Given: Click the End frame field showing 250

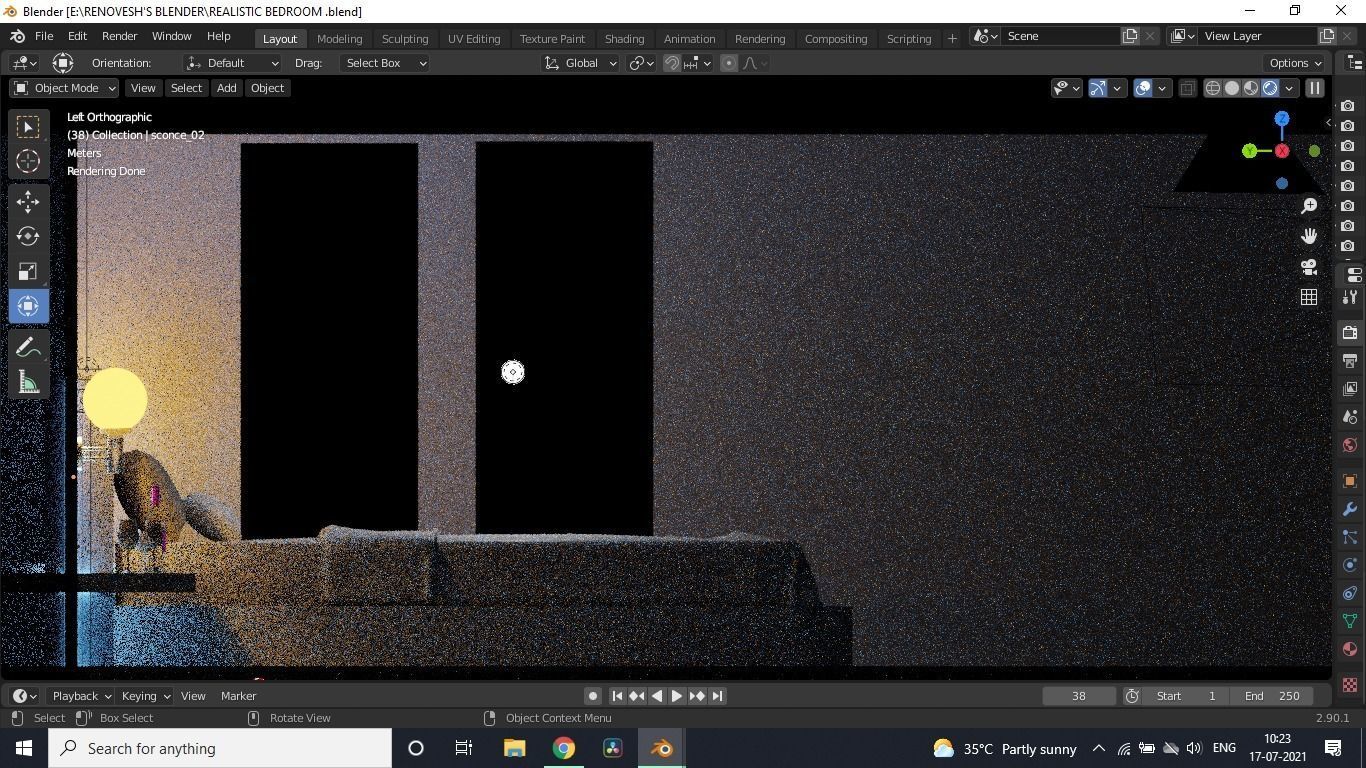Looking at the screenshot, I should pyautogui.click(x=1273, y=696).
